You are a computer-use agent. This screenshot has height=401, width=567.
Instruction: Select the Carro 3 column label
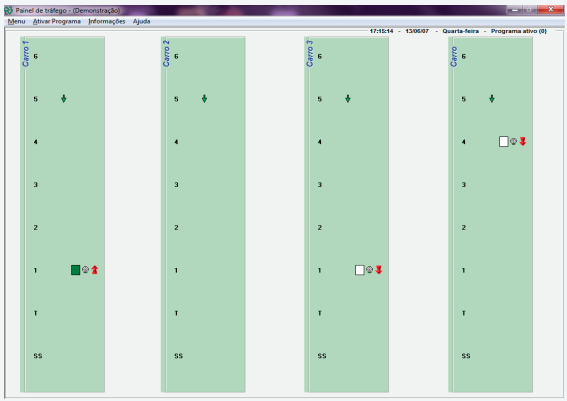(x=310, y=54)
